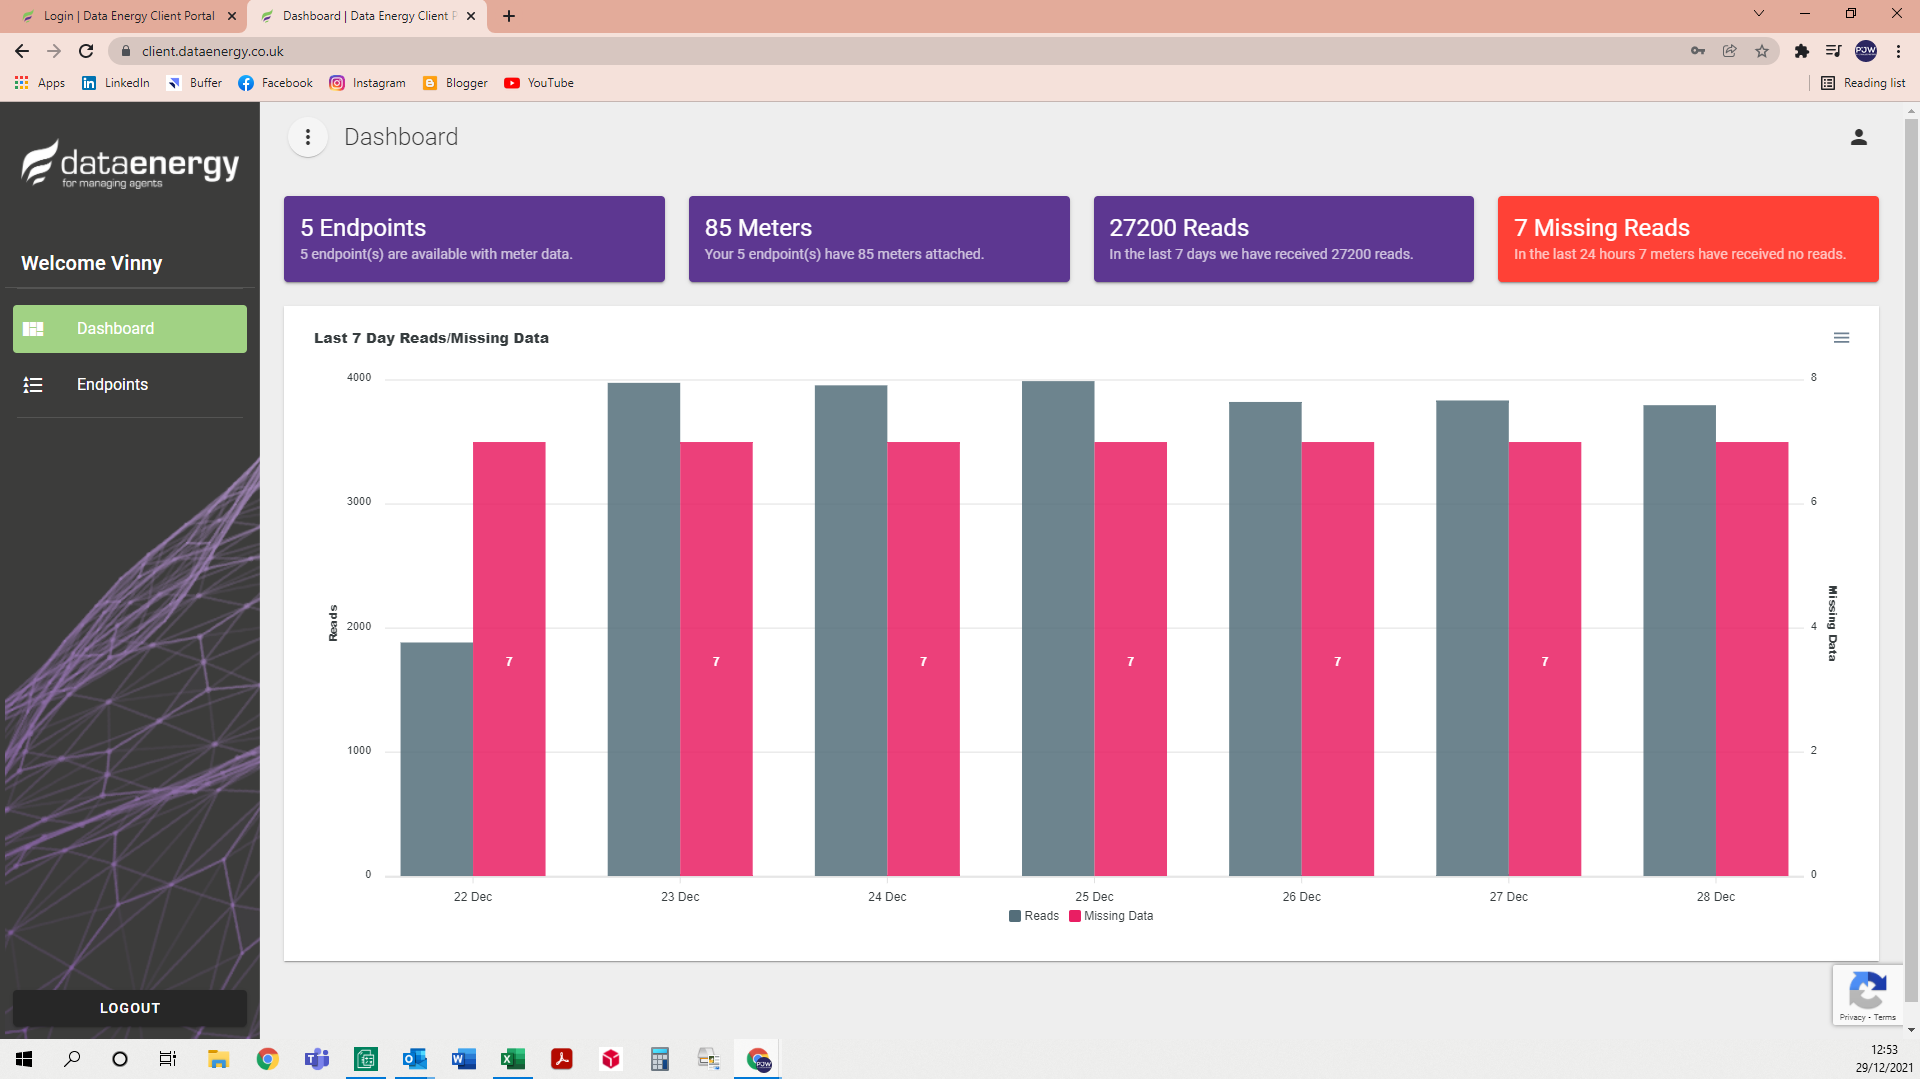
Task: Expand the tab search chevron
Action: pyautogui.click(x=1758, y=14)
